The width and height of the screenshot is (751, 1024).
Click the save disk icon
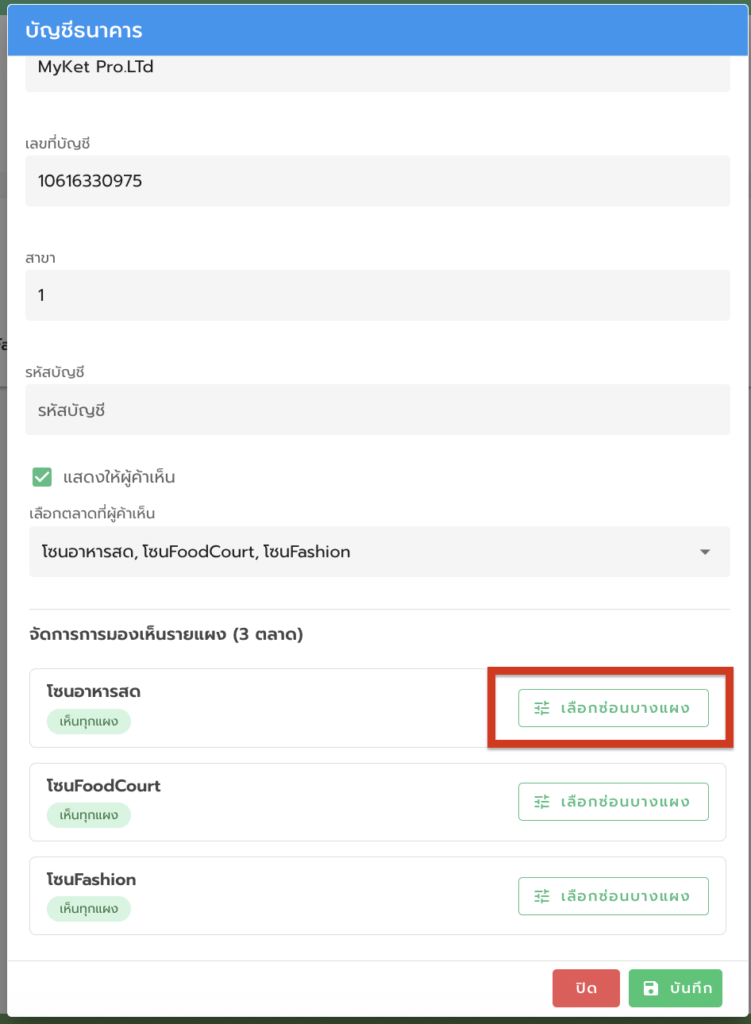651,989
